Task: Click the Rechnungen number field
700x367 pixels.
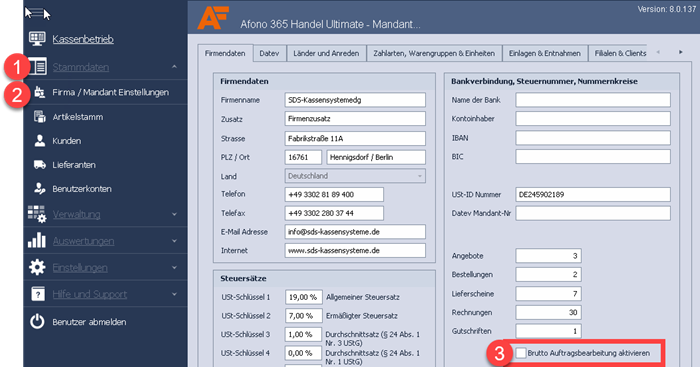Action: pyautogui.click(x=548, y=313)
